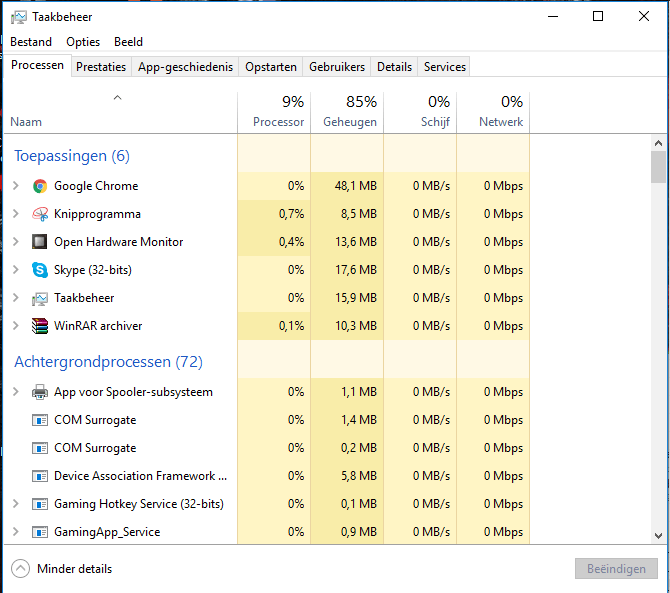
Task: Click the Skype process icon
Action: [x=40, y=270]
